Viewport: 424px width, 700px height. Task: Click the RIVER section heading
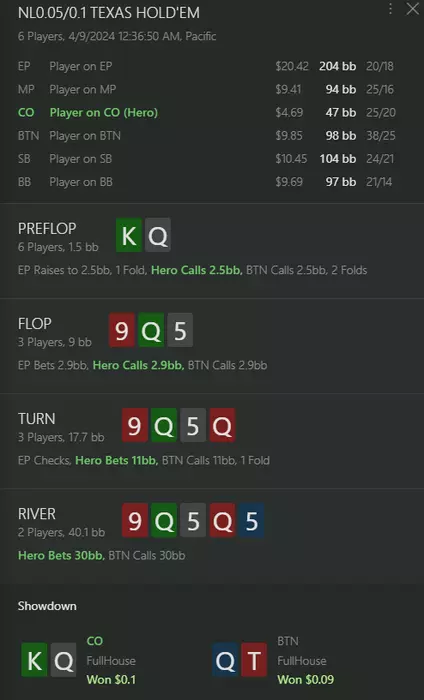pyautogui.click(x=37, y=514)
